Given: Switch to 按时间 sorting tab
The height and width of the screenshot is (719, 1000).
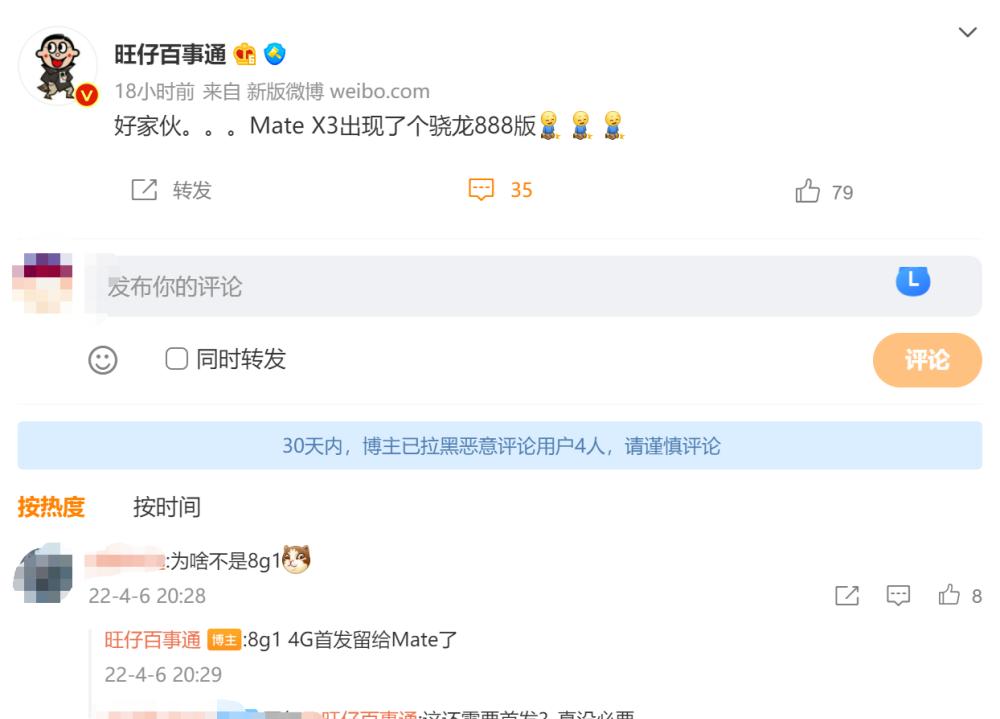Looking at the screenshot, I should point(167,507).
